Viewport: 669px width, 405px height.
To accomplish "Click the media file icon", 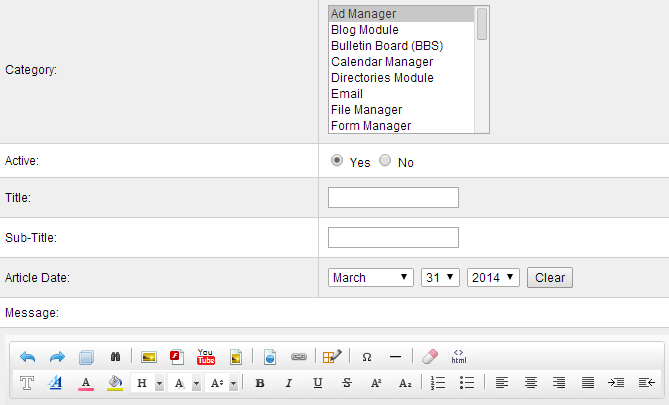I will 236,357.
